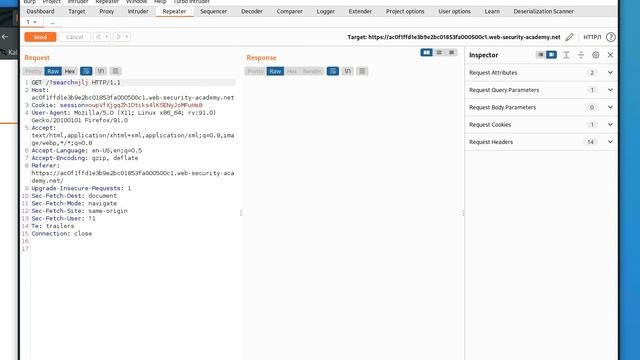Viewport: 640px width, 360px height.
Task: Open the Extender tab
Action: pos(360,11)
